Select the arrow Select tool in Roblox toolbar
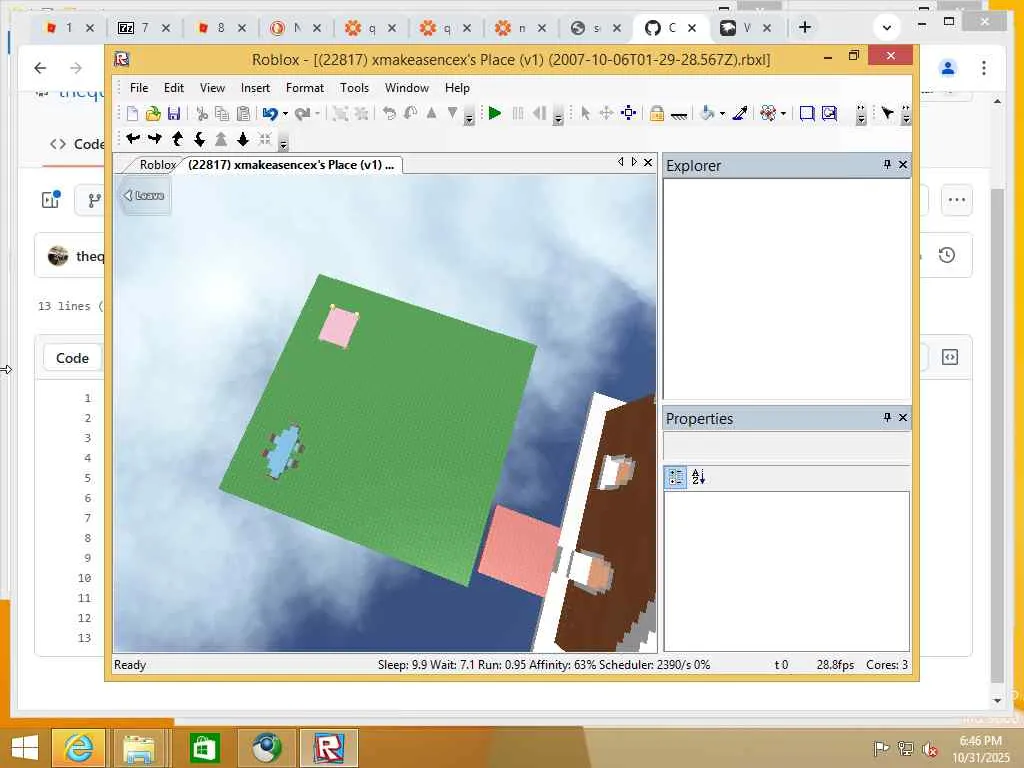Image resolution: width=1024 pixels, height=768 pixels. (585, 114)
